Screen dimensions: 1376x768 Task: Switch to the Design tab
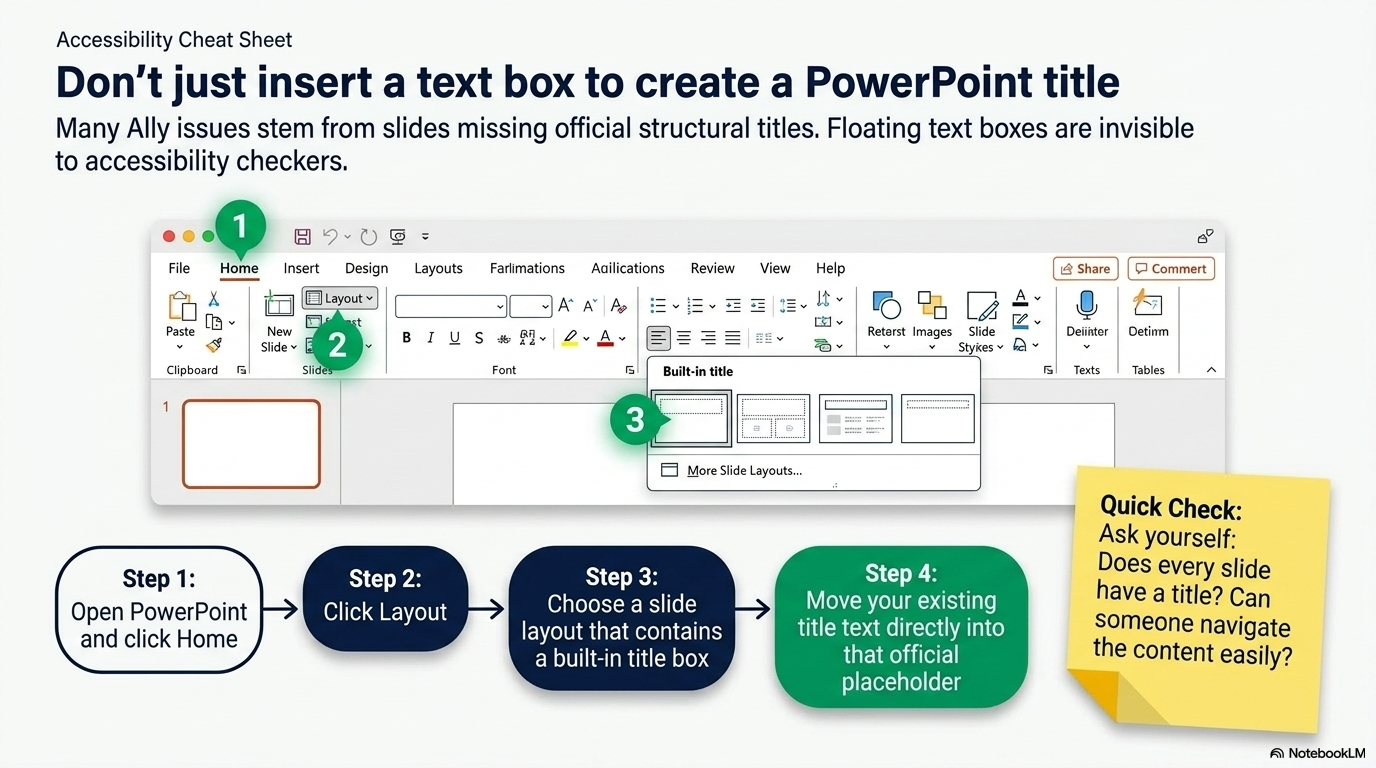pos(366,268)
